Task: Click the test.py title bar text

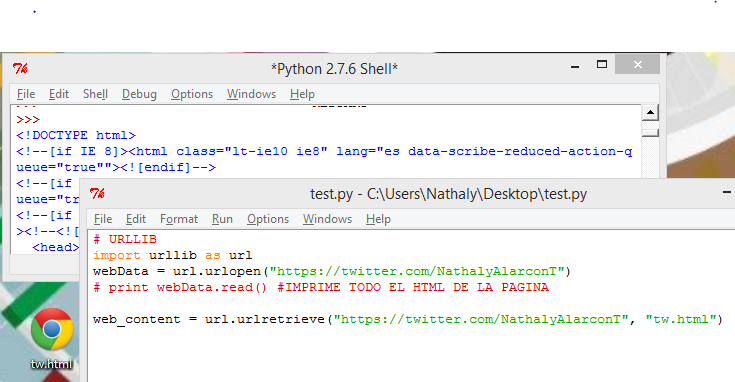Action: point(449,194)
